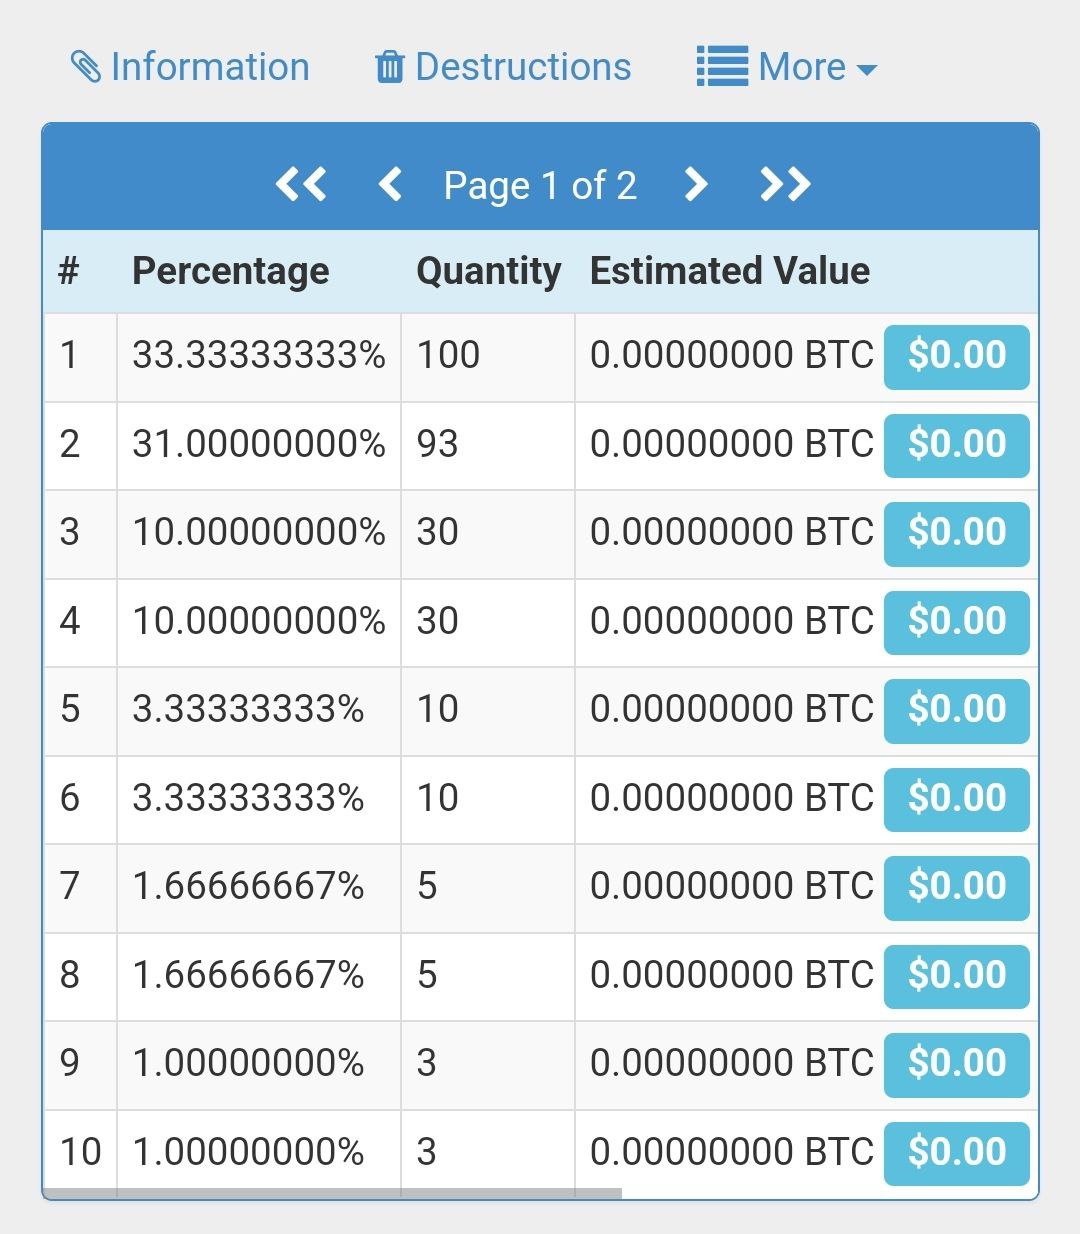
Task: Go to previous page with left chevron
Action: click(x=390, y=185)
